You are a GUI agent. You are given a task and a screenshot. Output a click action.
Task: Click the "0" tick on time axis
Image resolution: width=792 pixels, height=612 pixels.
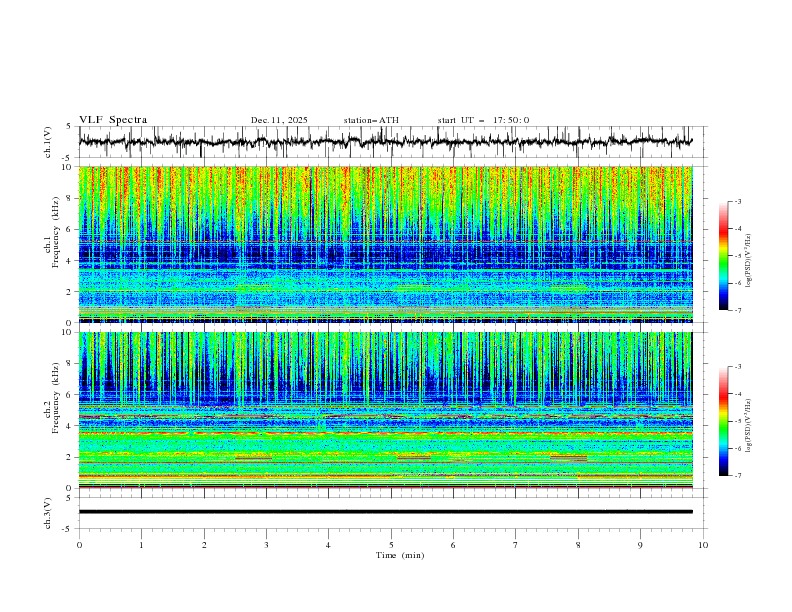[x=79, y=545]
